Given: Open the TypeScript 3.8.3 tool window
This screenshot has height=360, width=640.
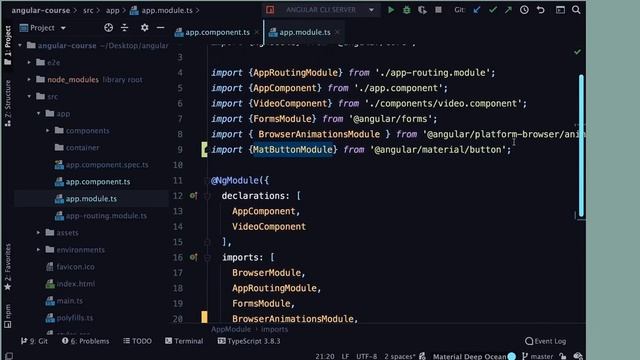Looking at the screenshot, I should [249, 341].
